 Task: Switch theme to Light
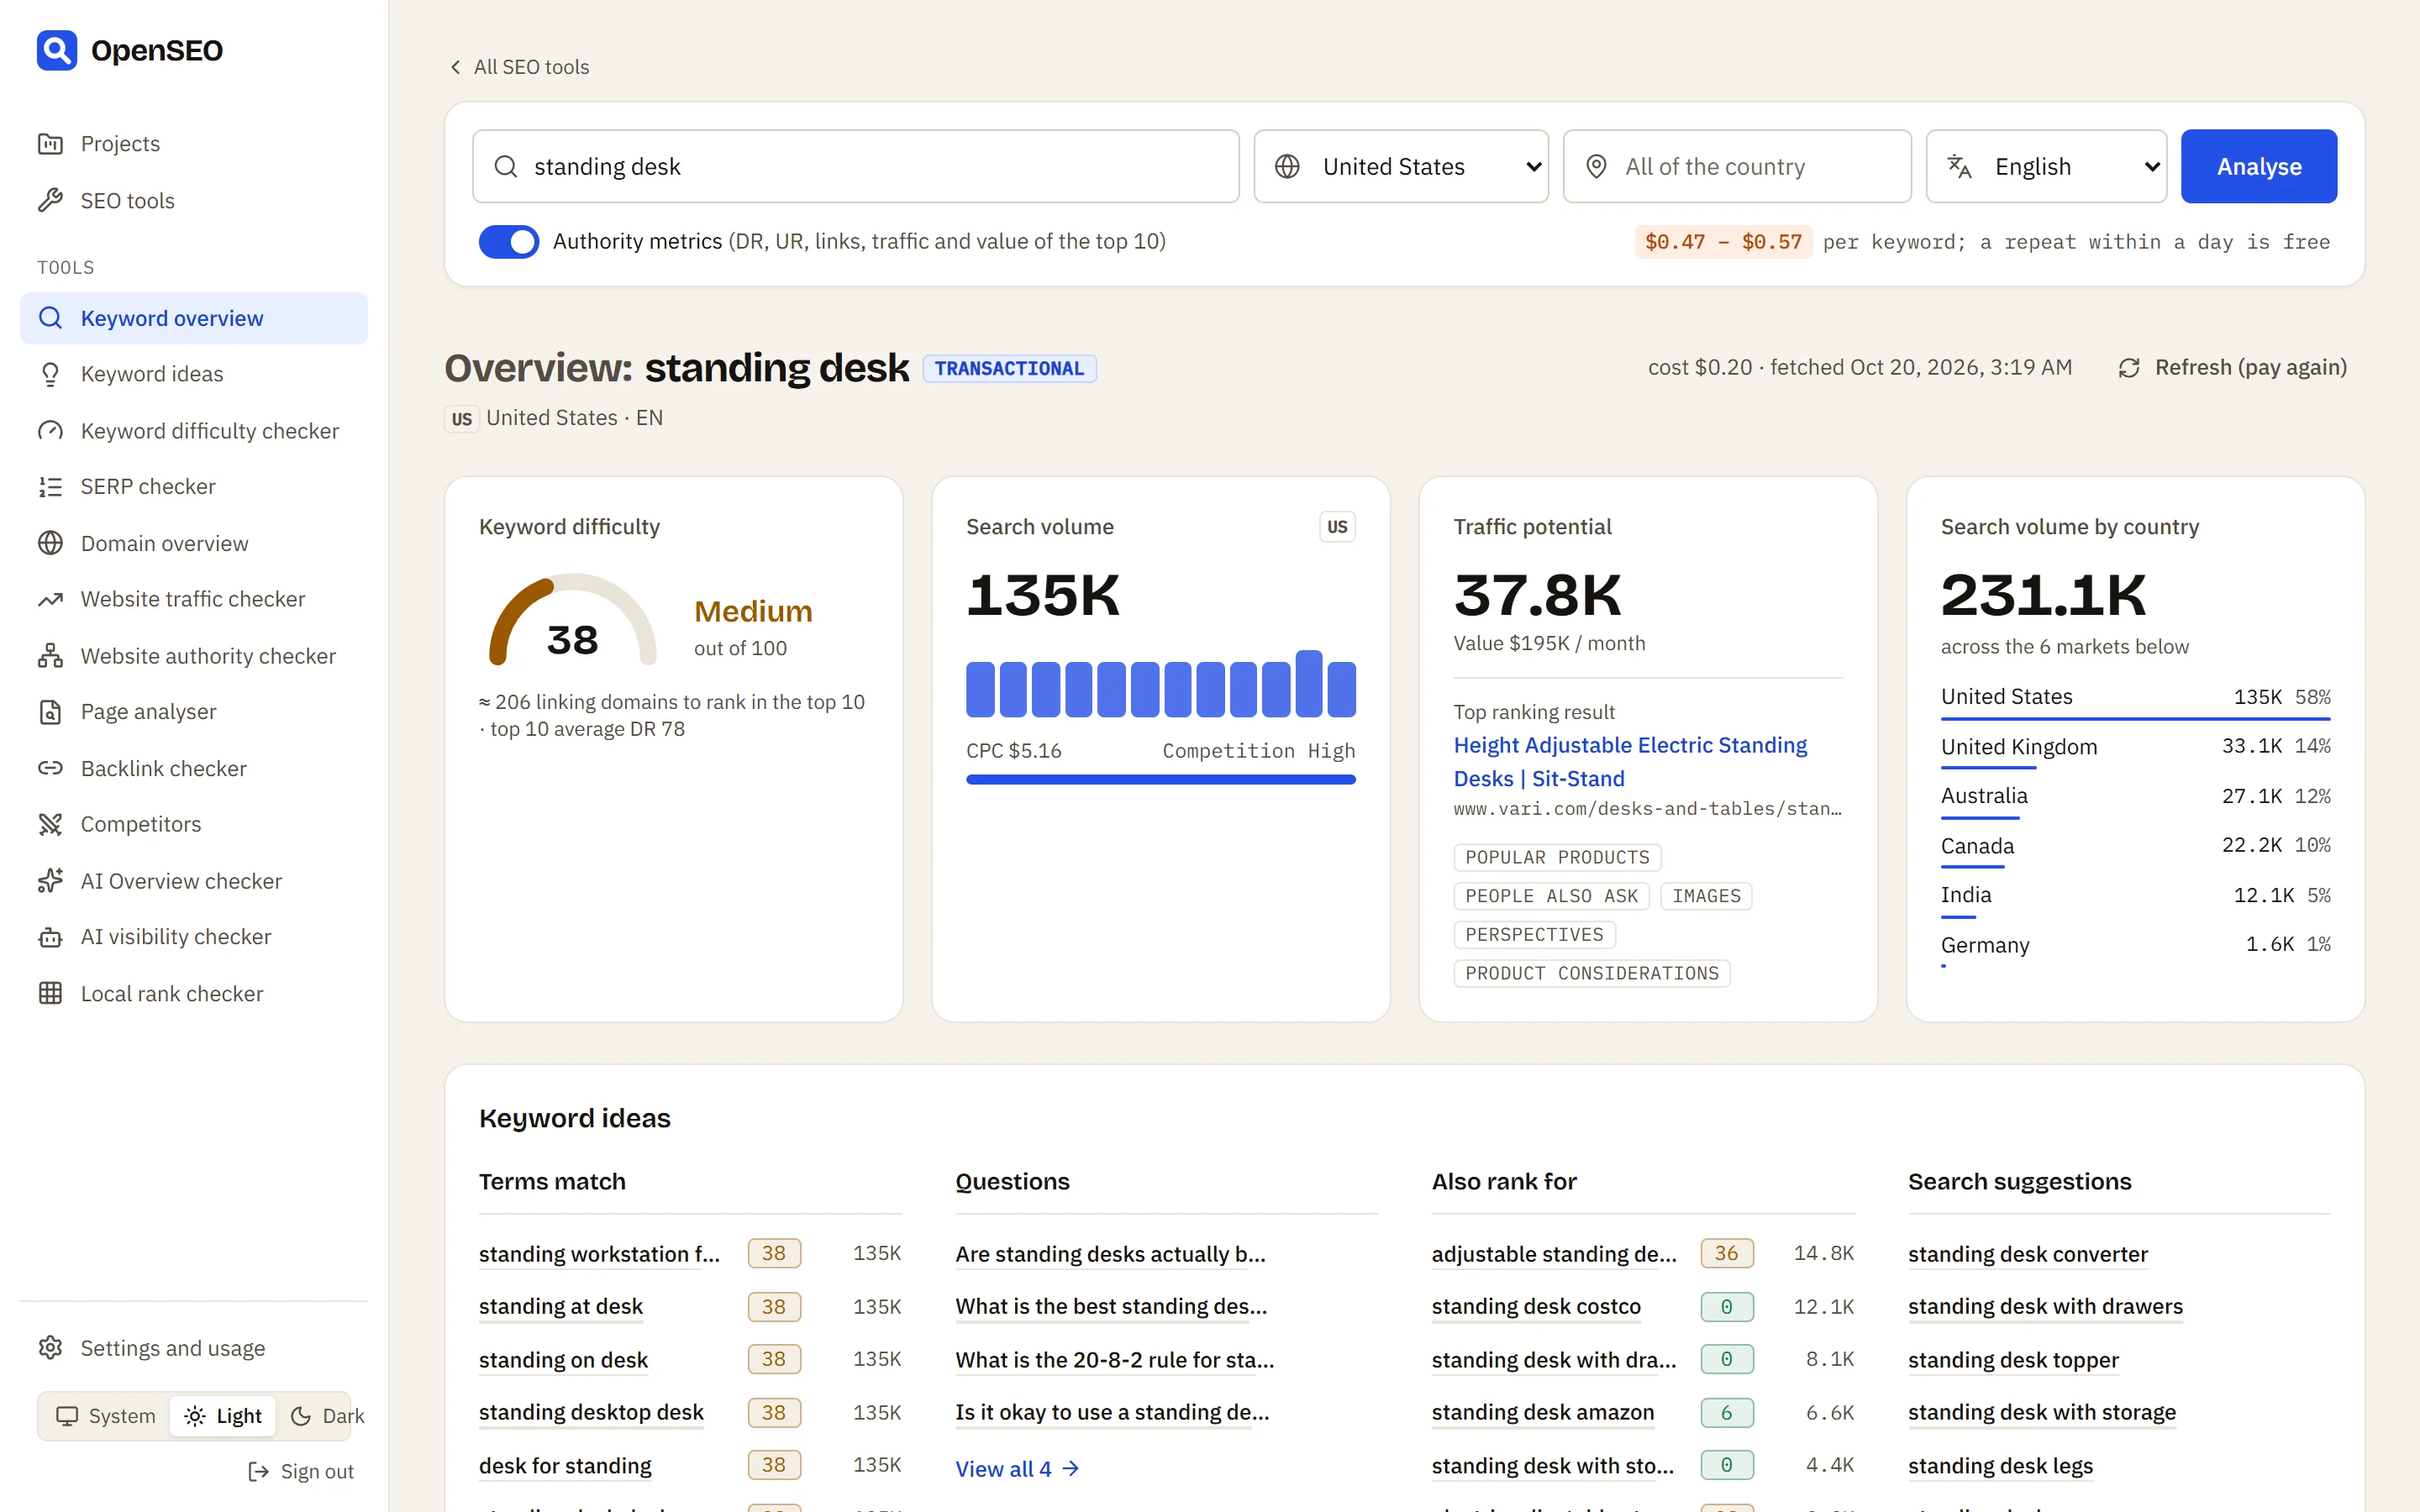(x=223, y=1416)
